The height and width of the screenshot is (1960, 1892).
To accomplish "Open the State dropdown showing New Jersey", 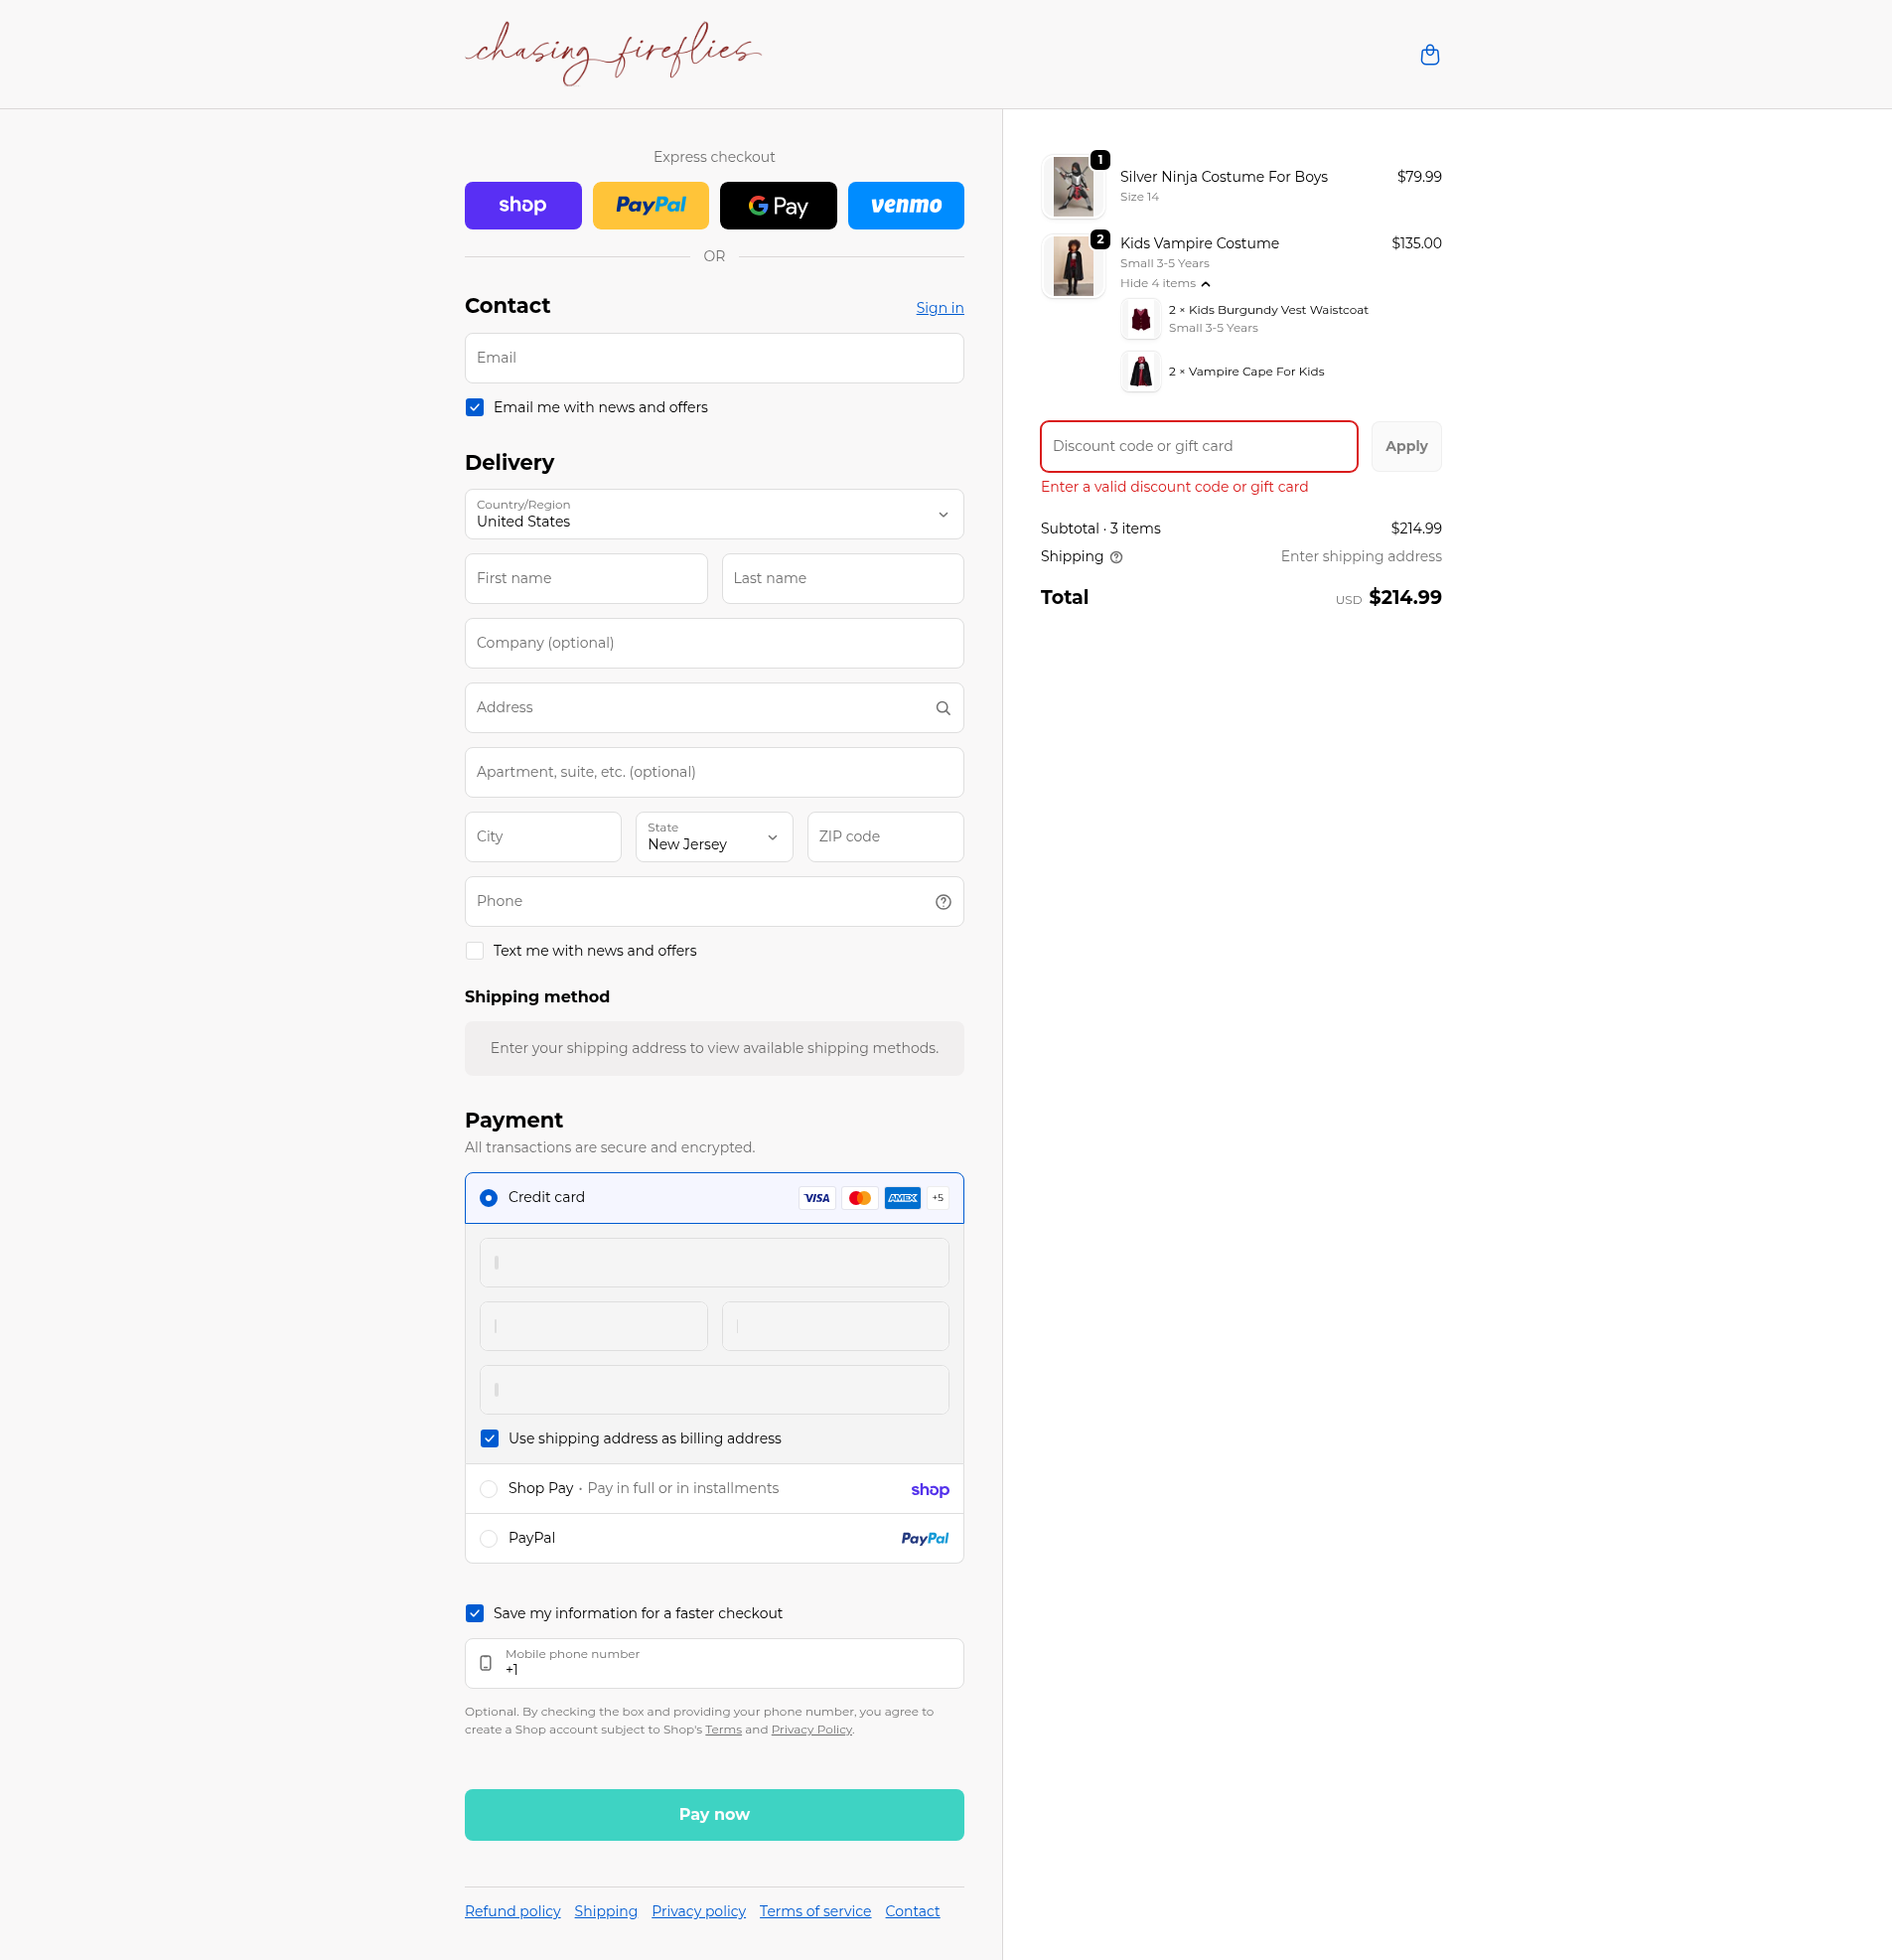I will pos(713,837).
